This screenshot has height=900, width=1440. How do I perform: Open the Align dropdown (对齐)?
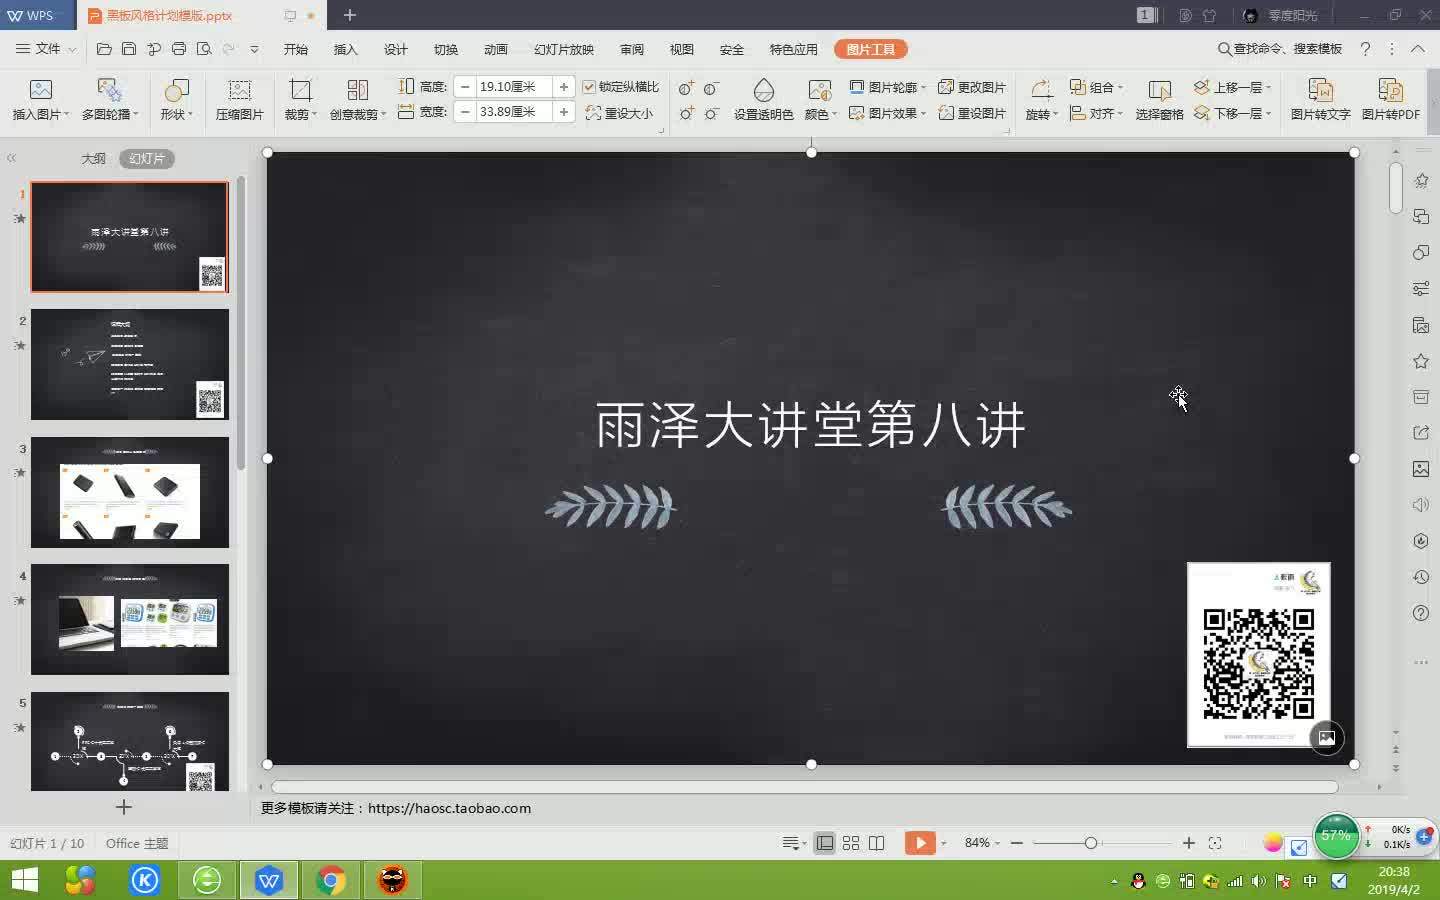(x=1096, y=113)
